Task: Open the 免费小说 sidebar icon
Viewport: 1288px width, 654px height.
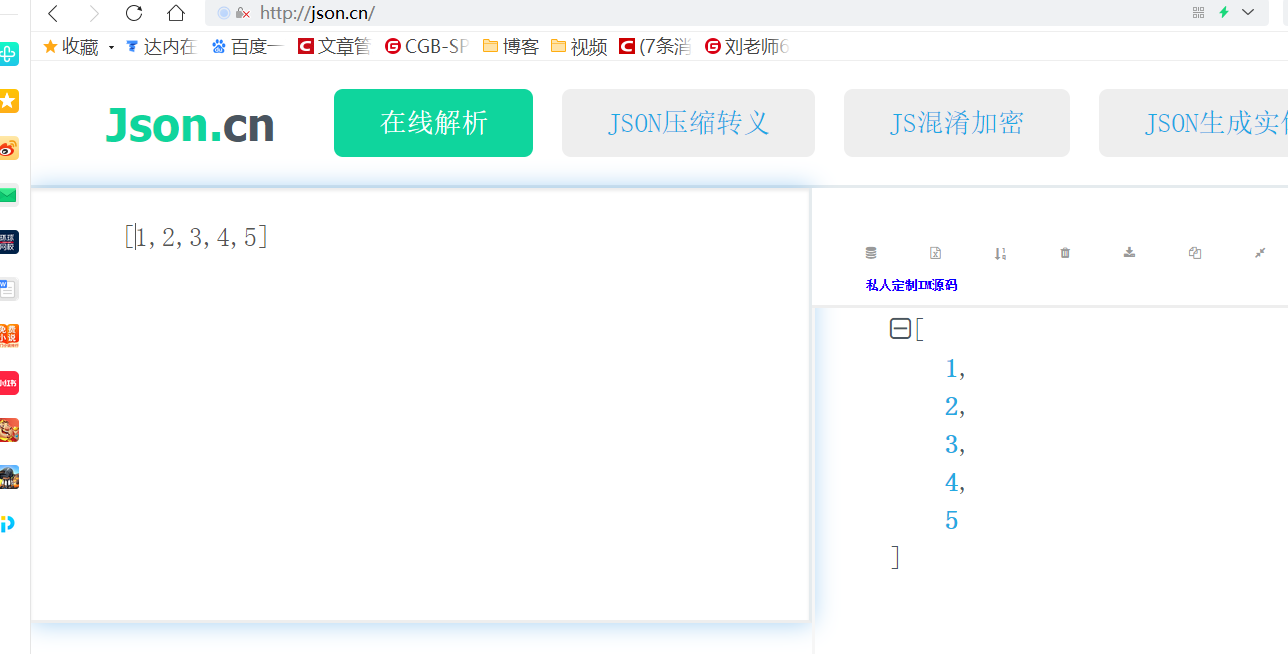Action: (x=8, y=336)
